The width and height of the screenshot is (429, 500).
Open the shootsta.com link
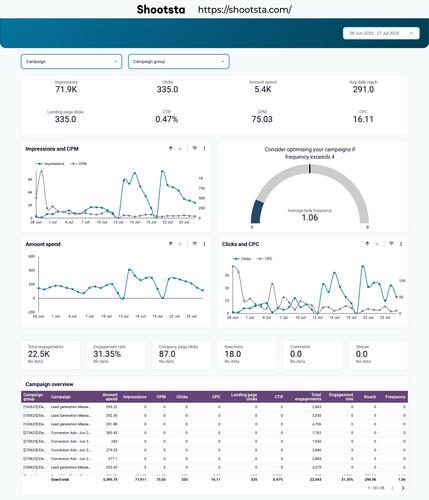pos(245,10)
